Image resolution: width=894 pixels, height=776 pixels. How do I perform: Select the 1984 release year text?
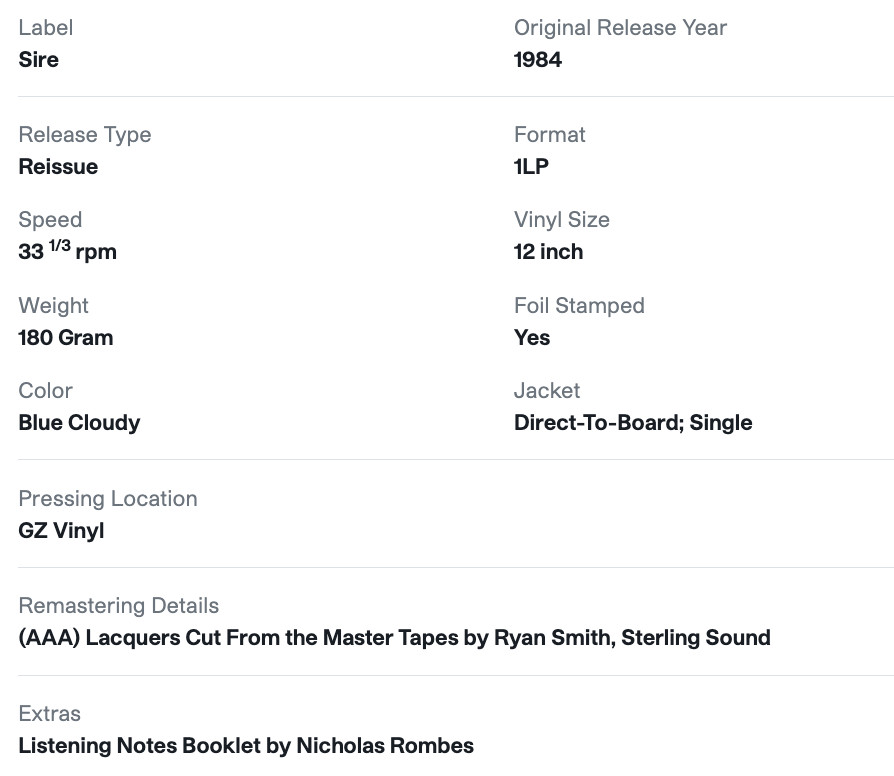[x=538, y=59]
